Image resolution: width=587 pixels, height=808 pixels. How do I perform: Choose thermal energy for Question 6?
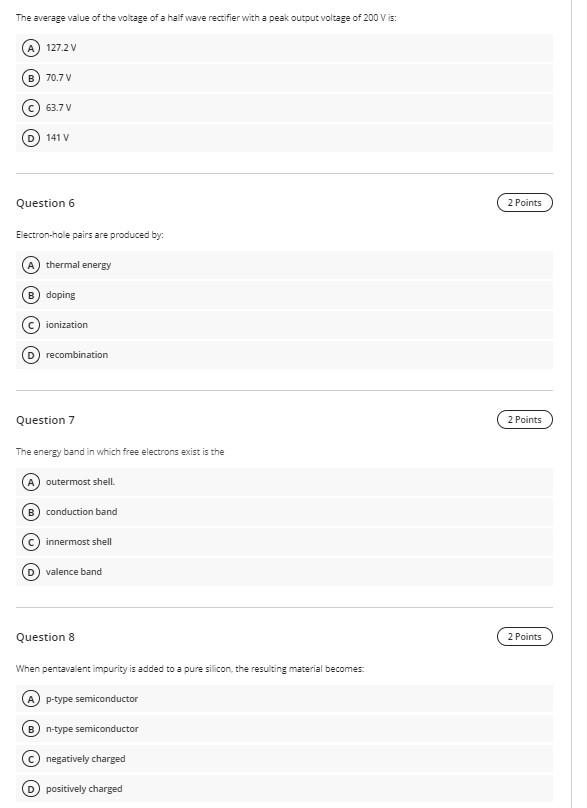[x=284, y=265]
